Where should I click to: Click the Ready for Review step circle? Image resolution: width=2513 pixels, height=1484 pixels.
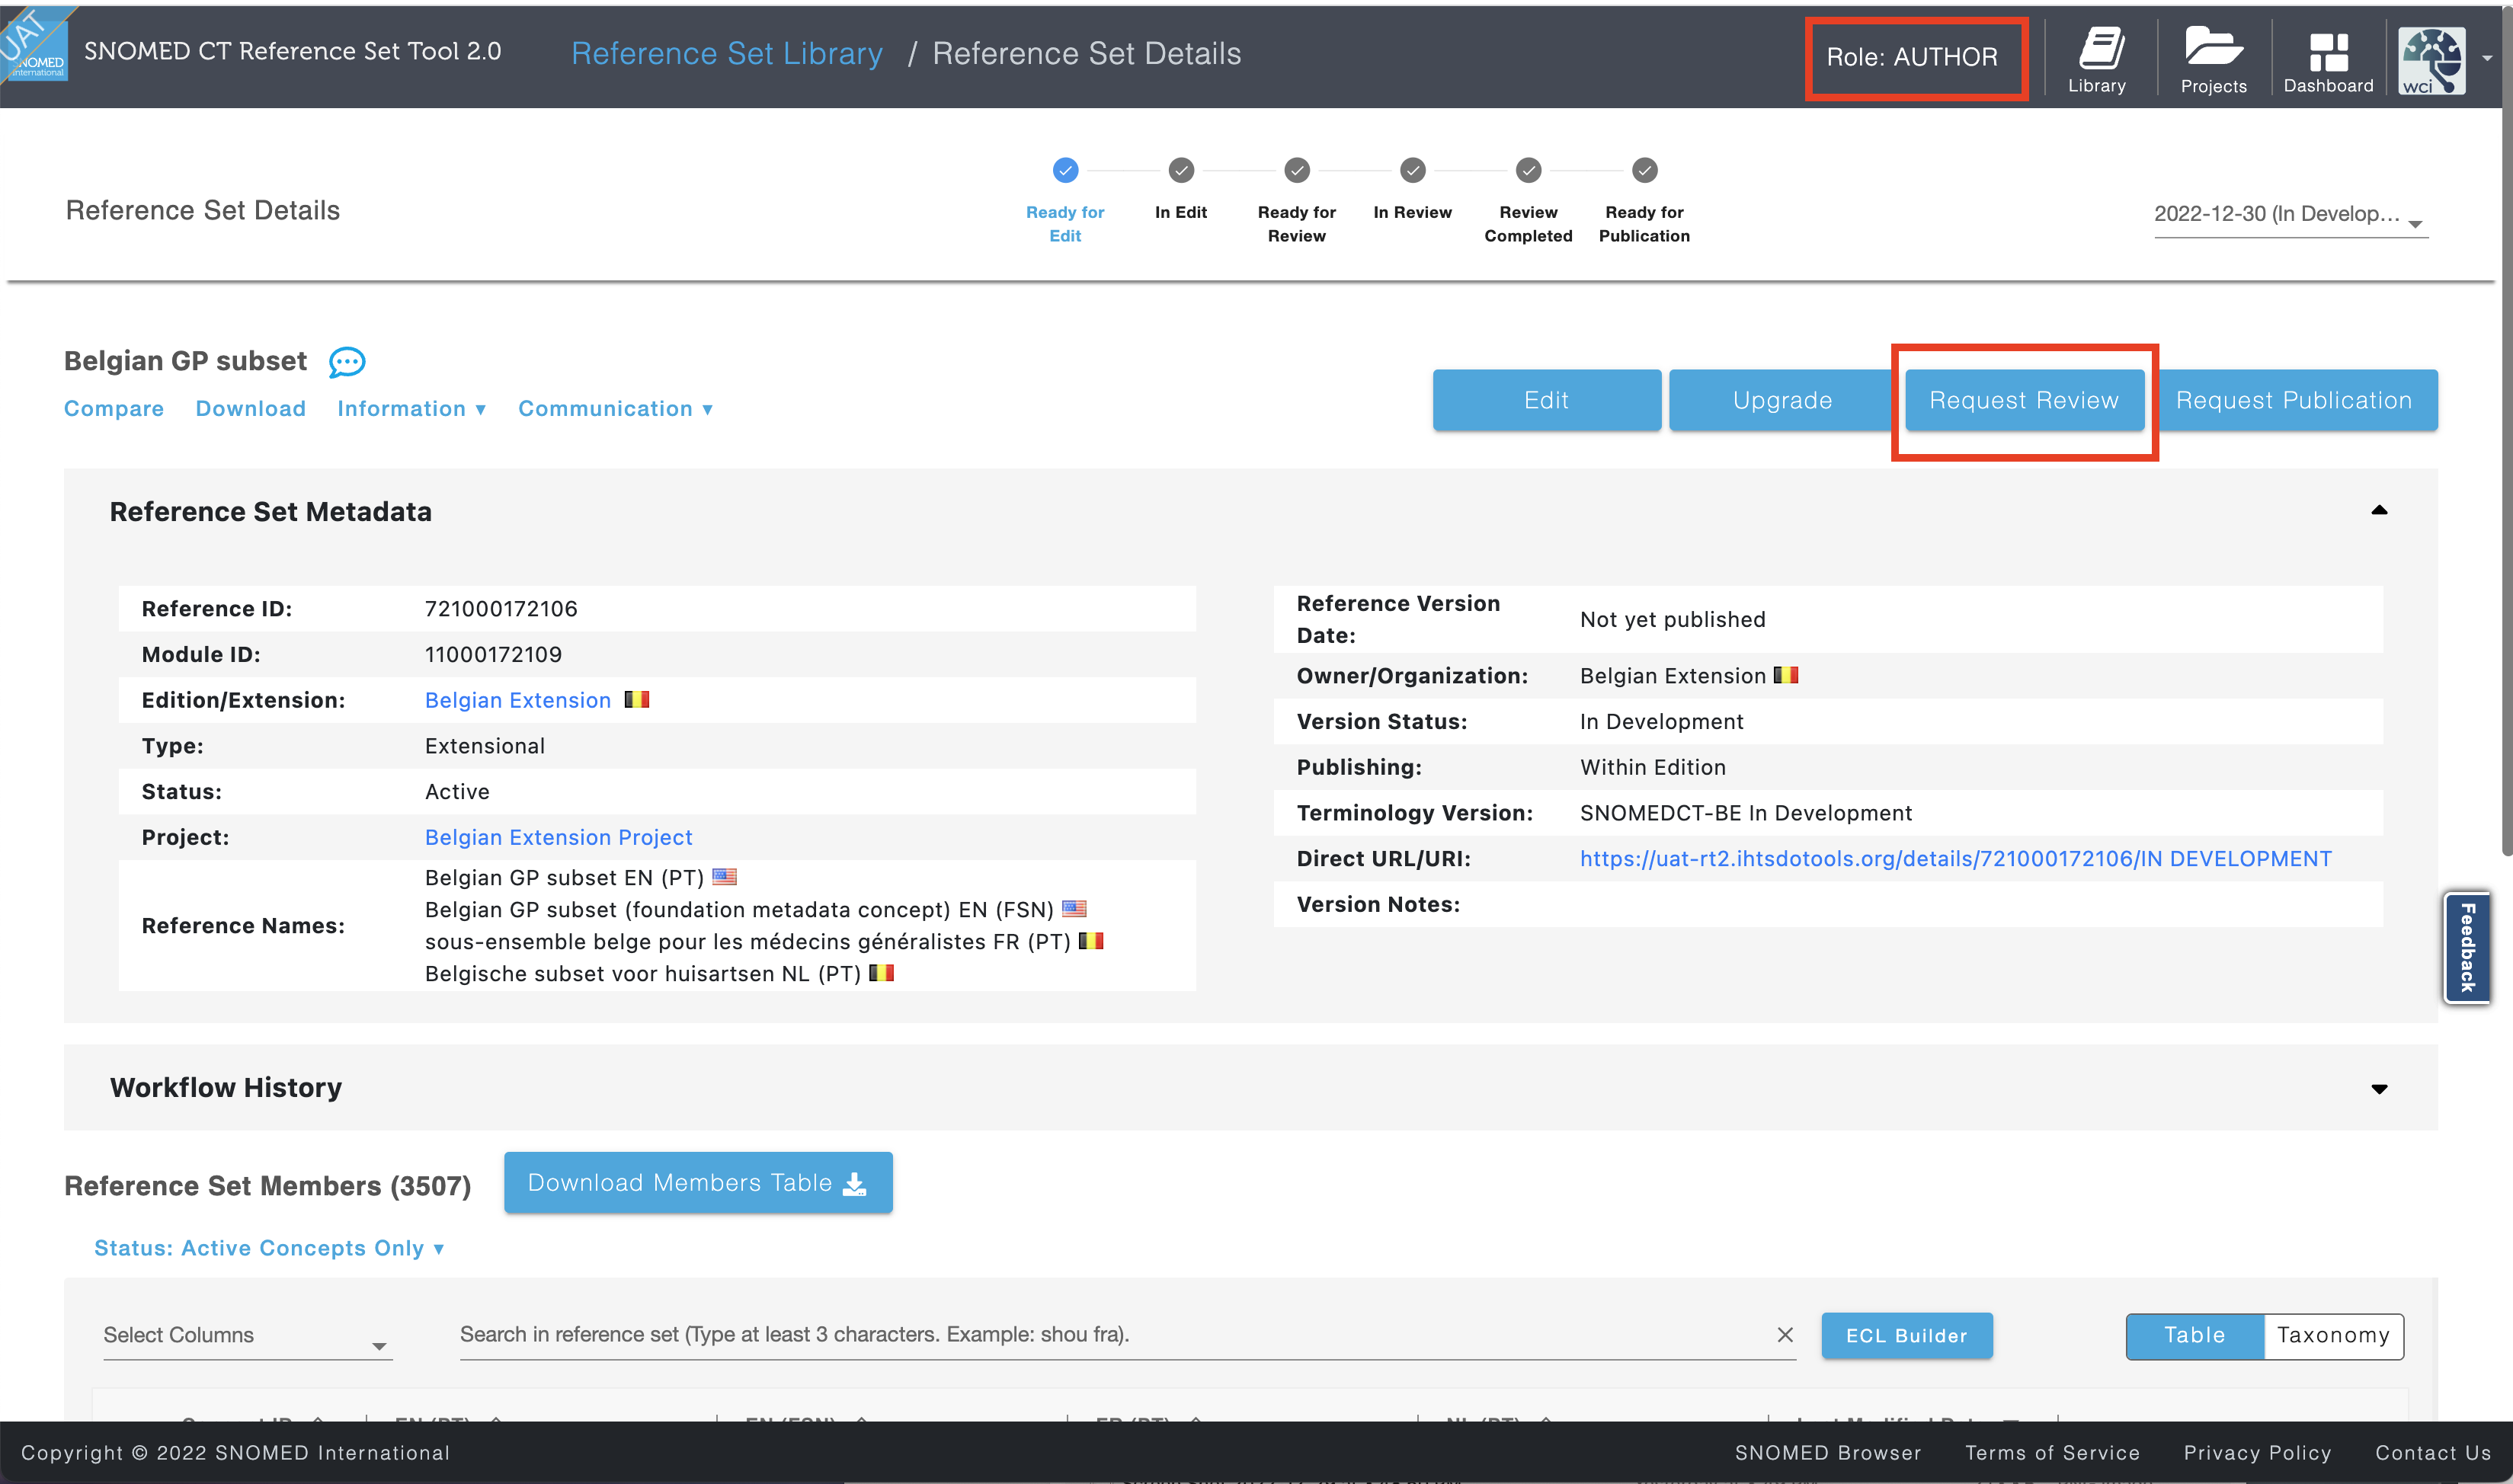pyautogui.click(x=1297, y=170)
